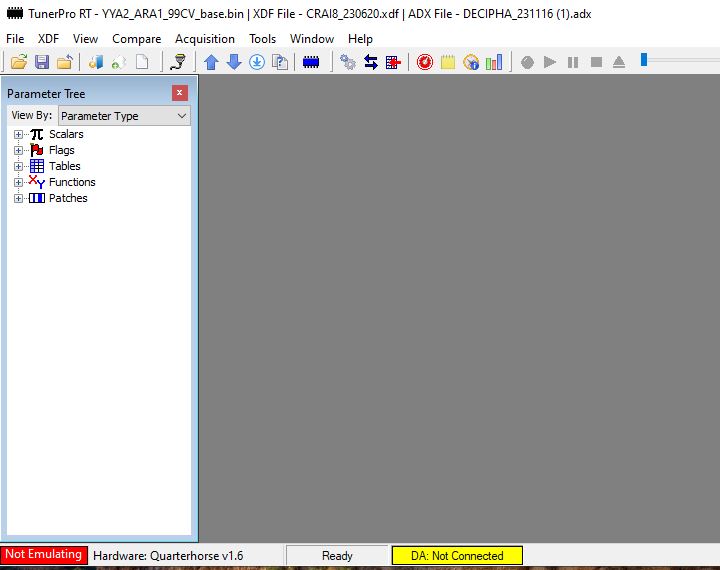Click the compare arrows toolbar icon

(x=371, y=62)
